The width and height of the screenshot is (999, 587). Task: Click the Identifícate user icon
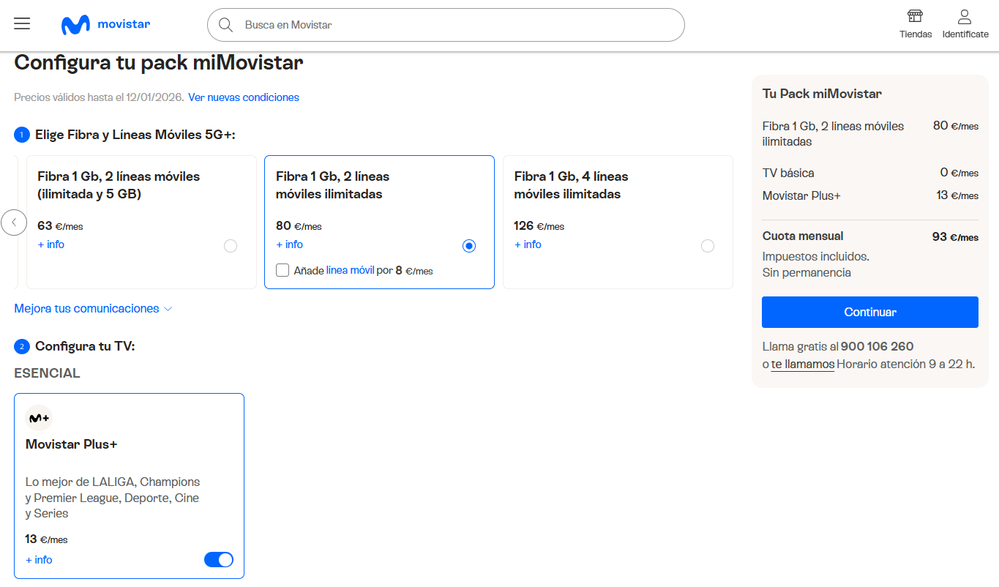pyautogui.click(x=964, y=17)
